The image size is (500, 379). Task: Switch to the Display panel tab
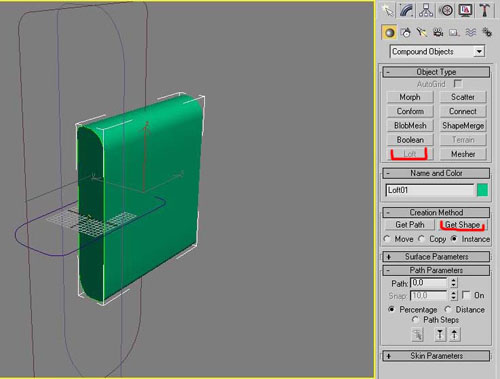point(465,10)
